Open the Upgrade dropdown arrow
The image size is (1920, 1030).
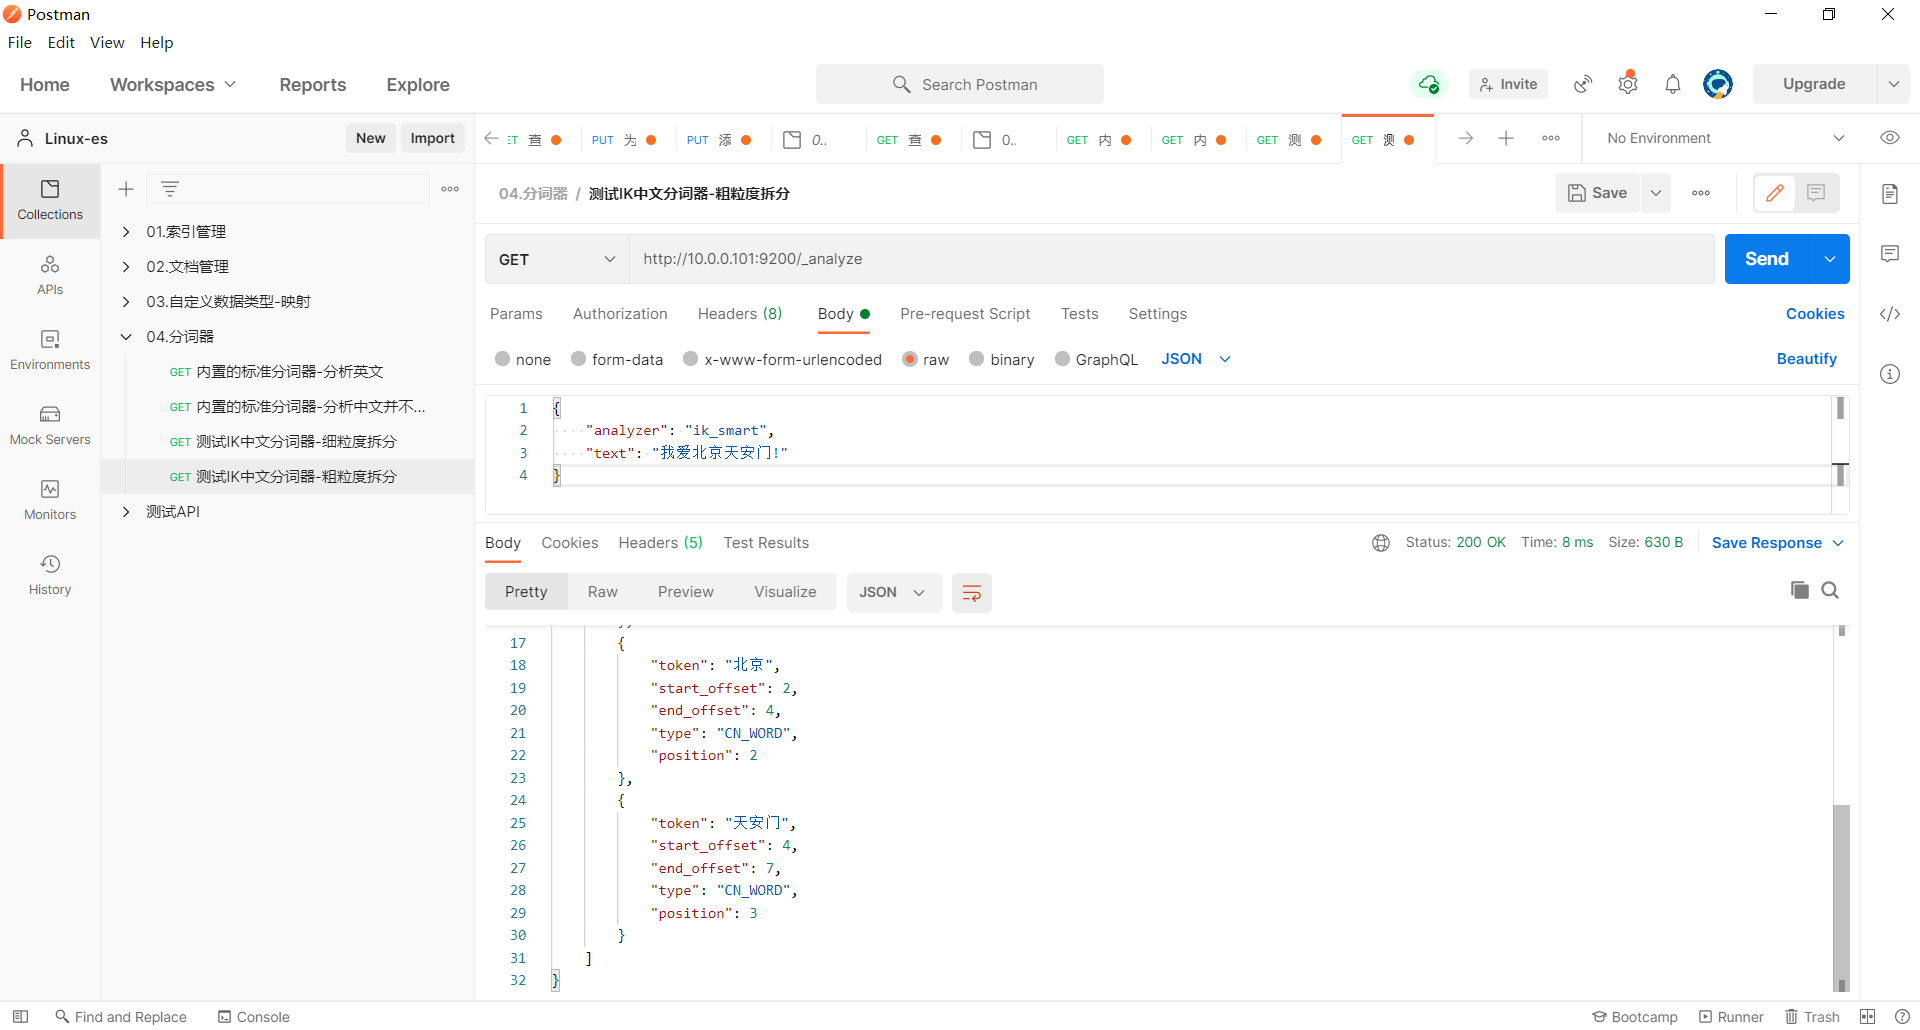click(x=1894, y=84)
